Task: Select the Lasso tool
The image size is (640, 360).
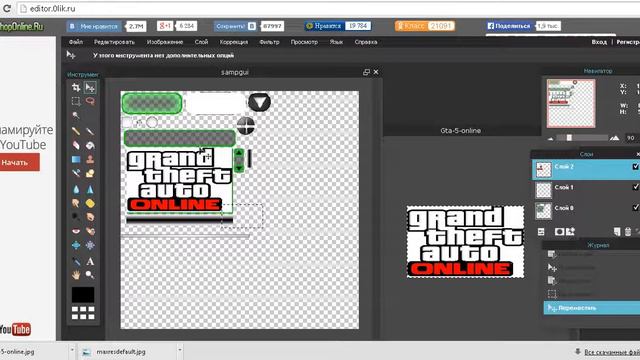Action: tap(90, 101)
